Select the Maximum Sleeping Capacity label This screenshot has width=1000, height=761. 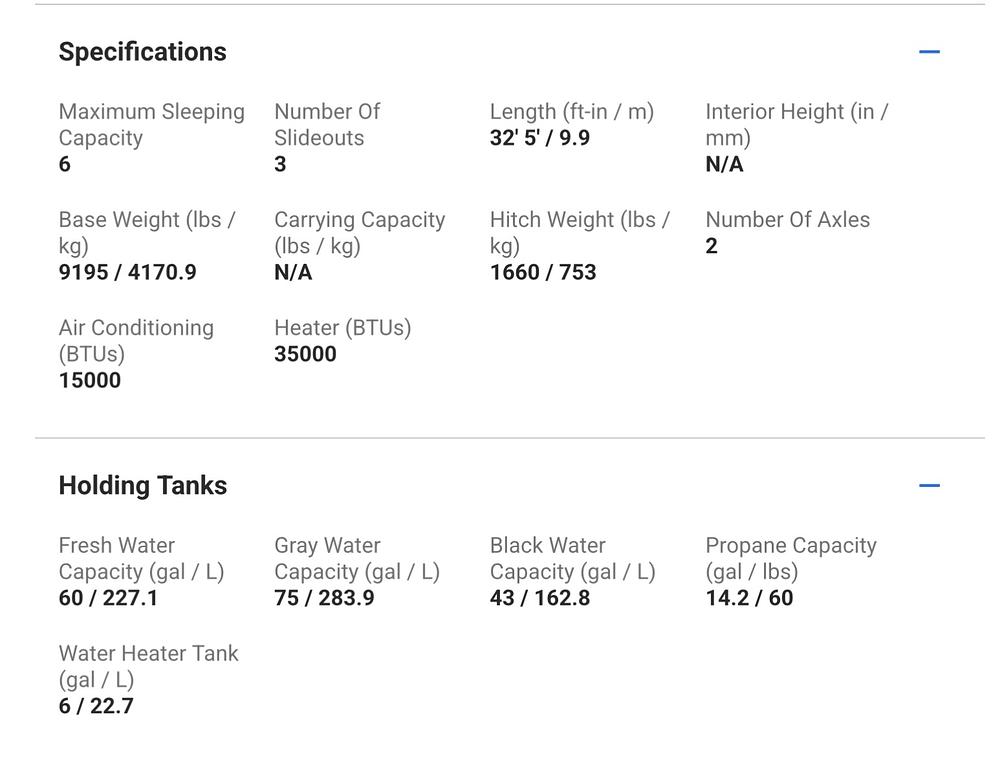click(151, 125)
